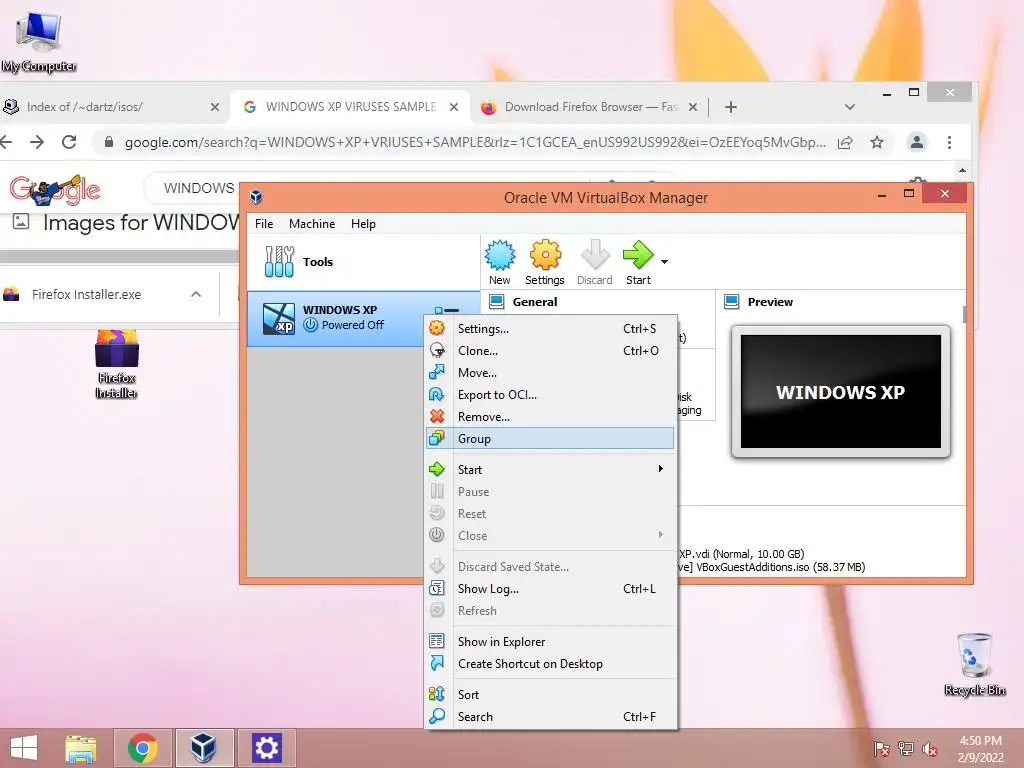Open Chrome from the taskbar
This screenshot has height=768, width=1024.
pyautogui.click(x=143, y=748)
